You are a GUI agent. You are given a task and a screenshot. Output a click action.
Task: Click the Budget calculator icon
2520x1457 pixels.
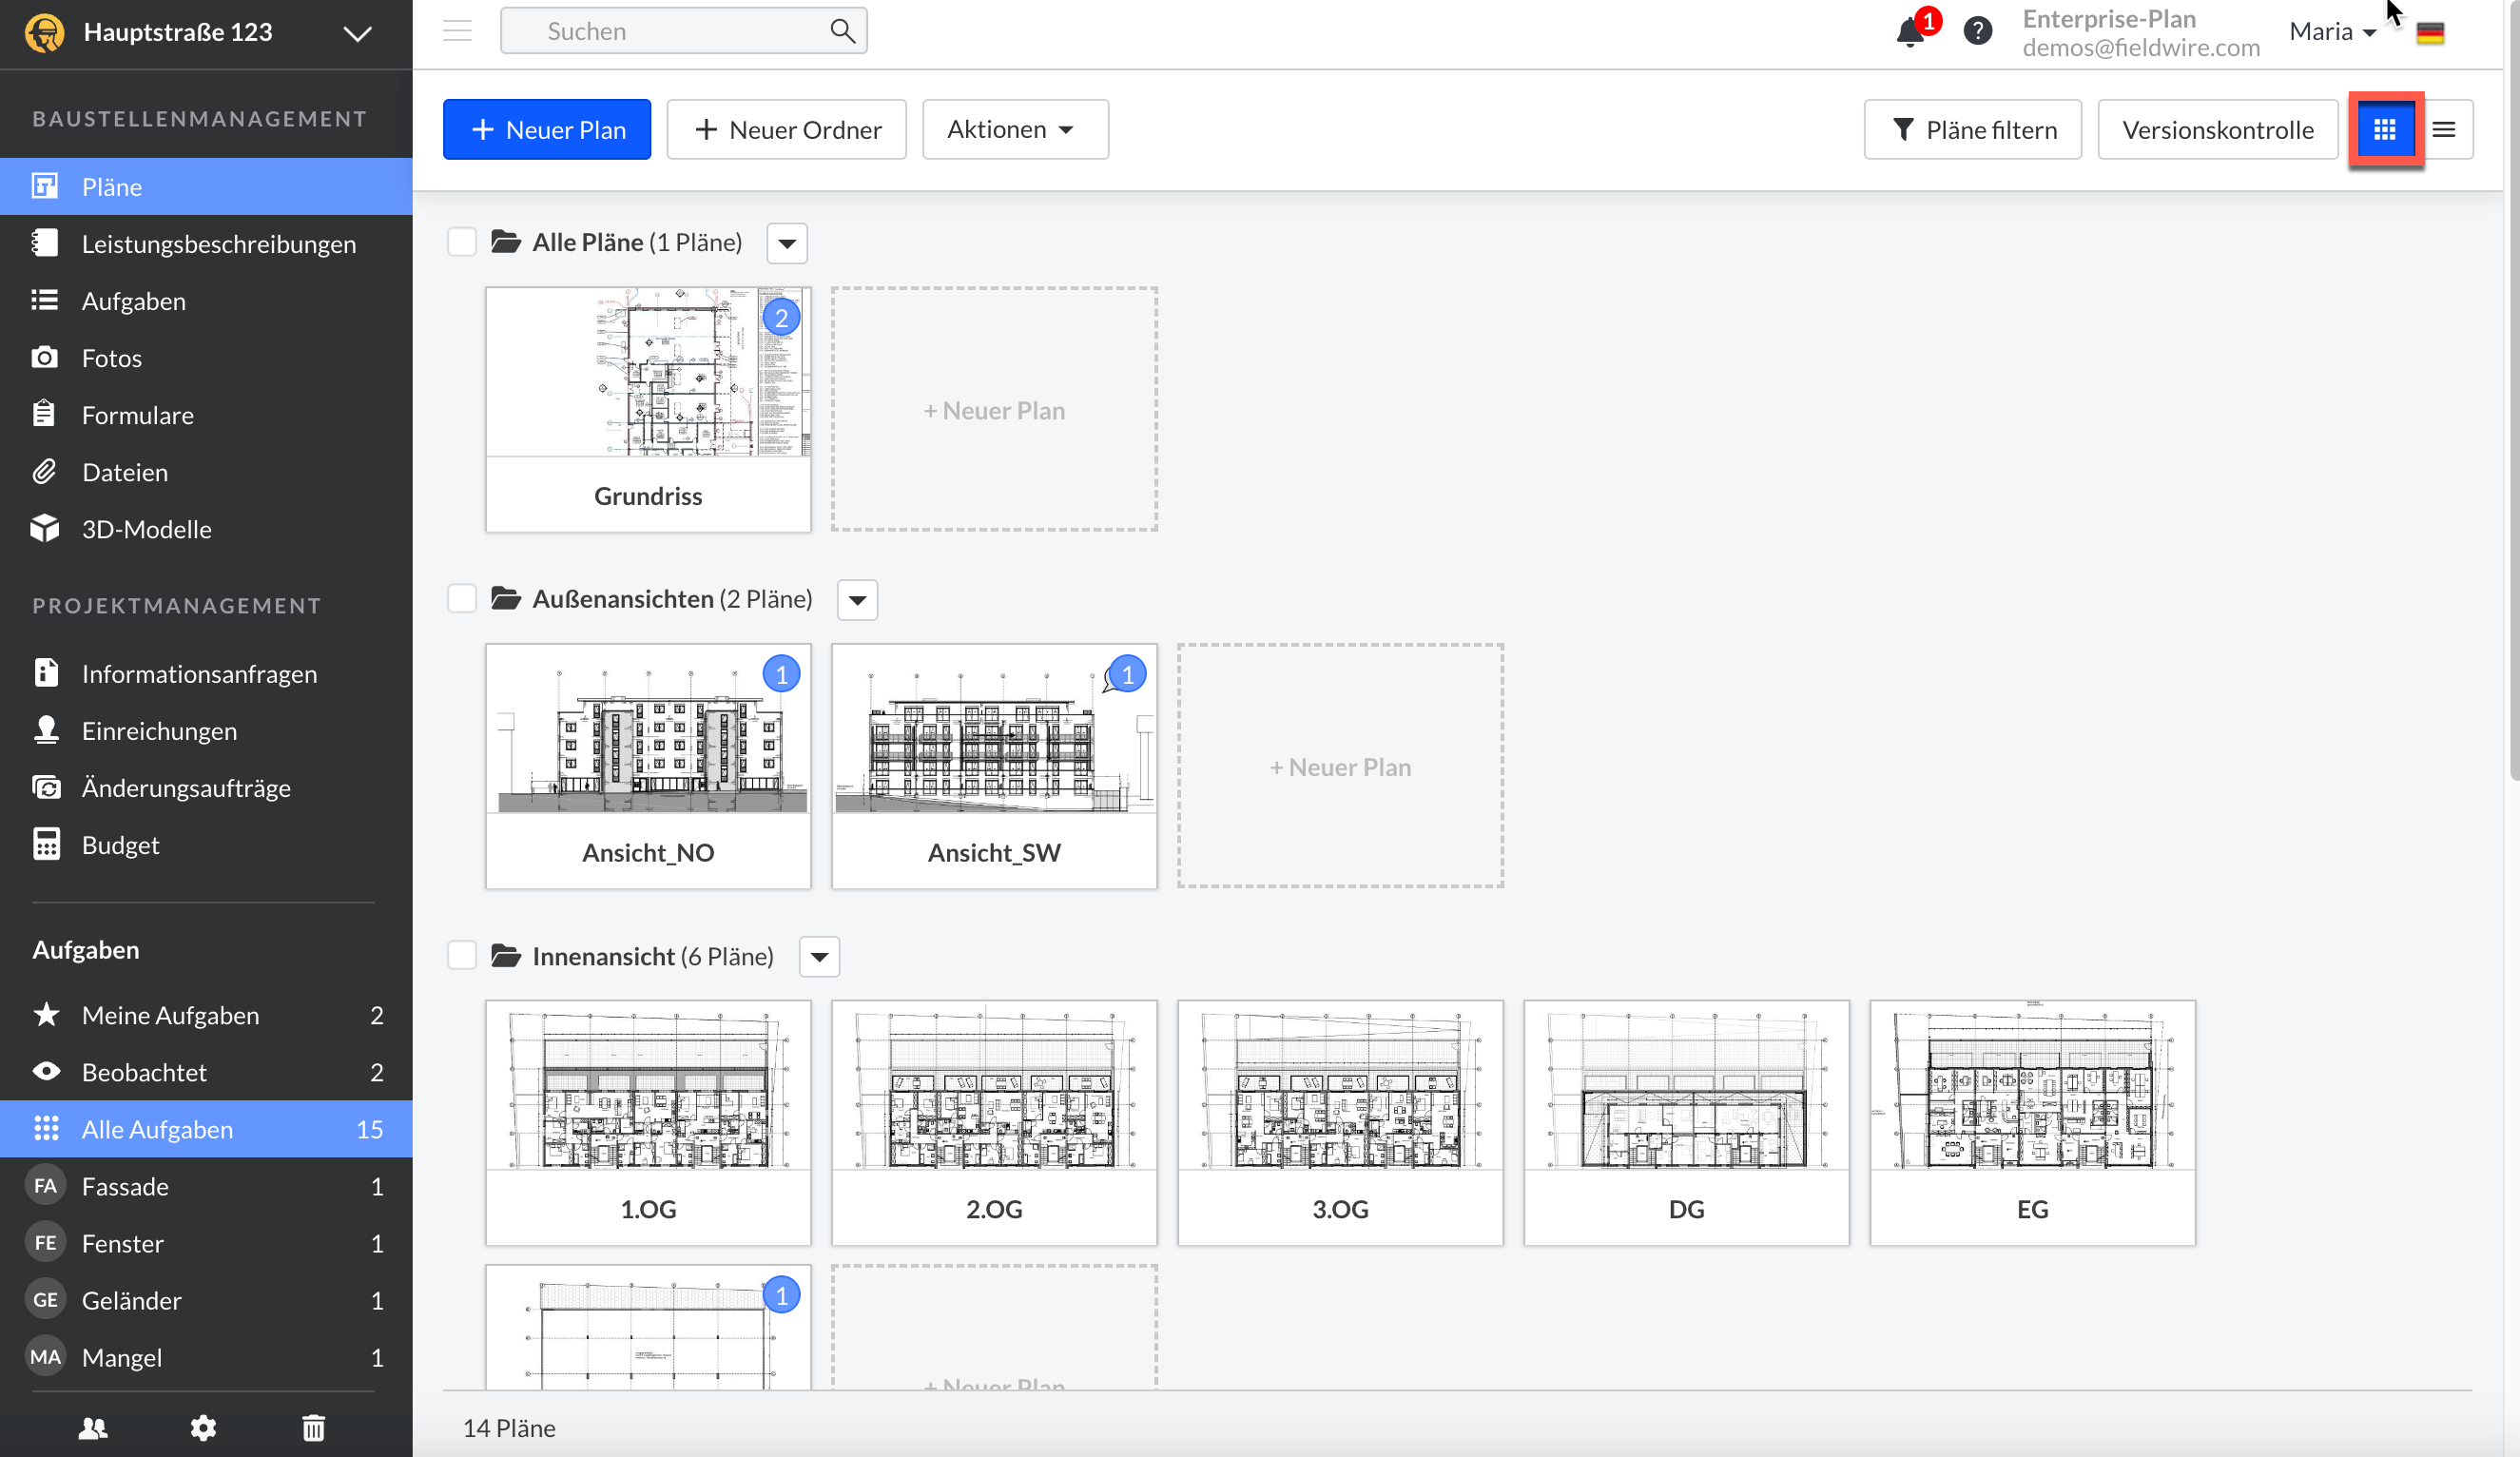coord(46,844)
